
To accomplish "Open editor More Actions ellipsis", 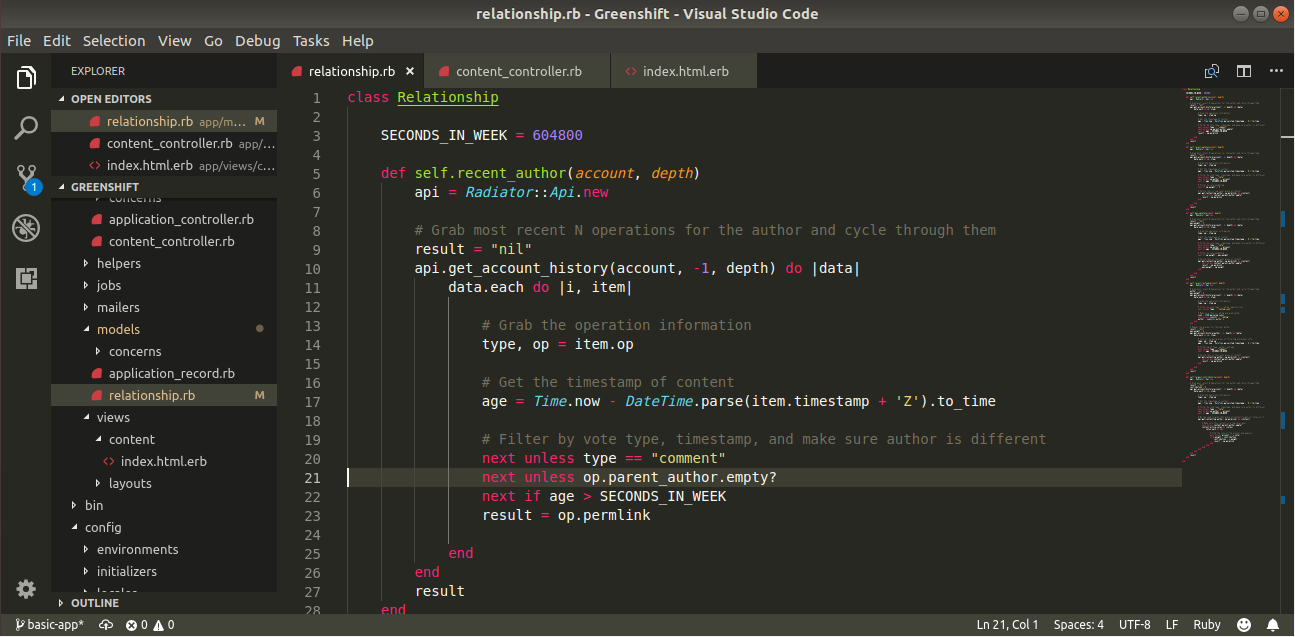I will point(1275,71).
